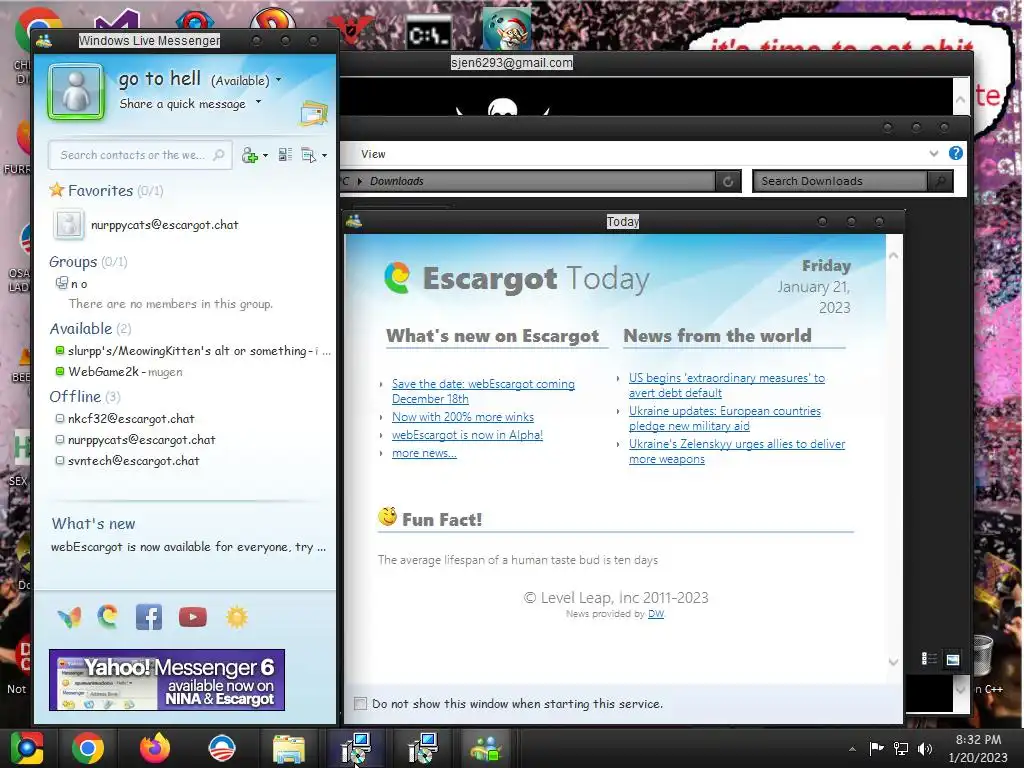The image size is (1024, 768).
Task: Click the network tray icon
Action: pyautogui.click(x=901, y=748)
